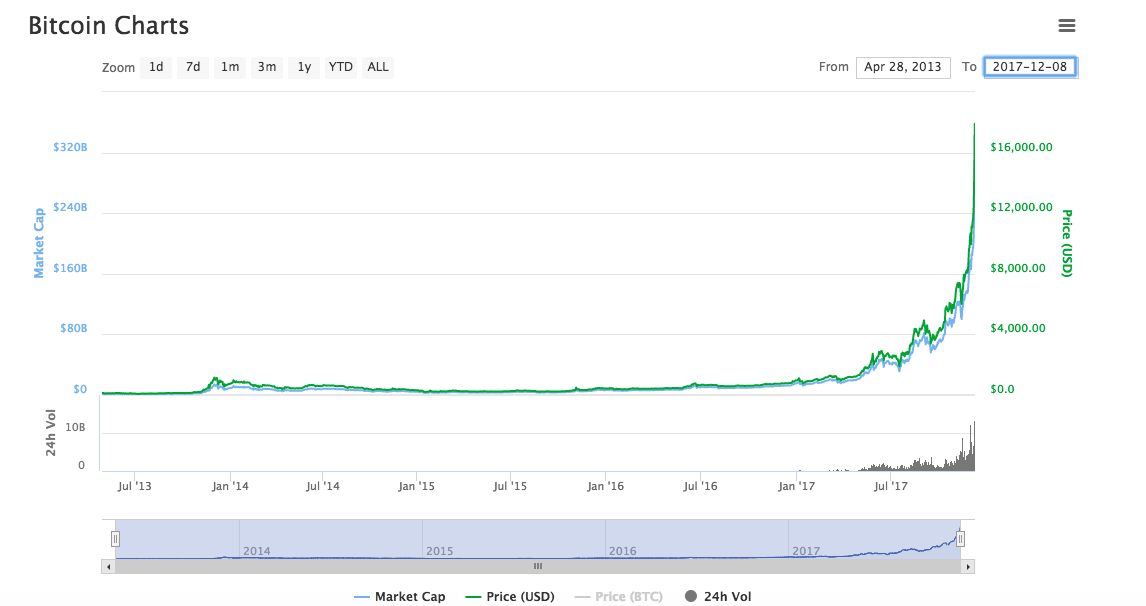The height and width of the screenshot is (606, 1146).
Task: Open the chart hamburger context menu
Action: (1066, 26)
